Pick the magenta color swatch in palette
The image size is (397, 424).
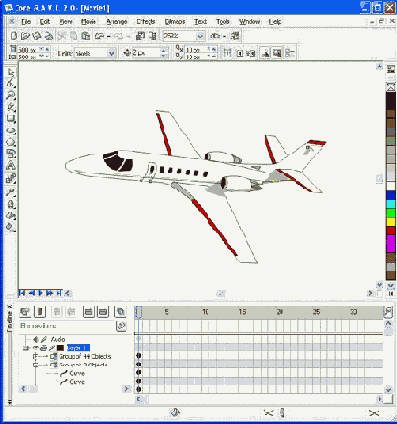(x=391, y=243)
